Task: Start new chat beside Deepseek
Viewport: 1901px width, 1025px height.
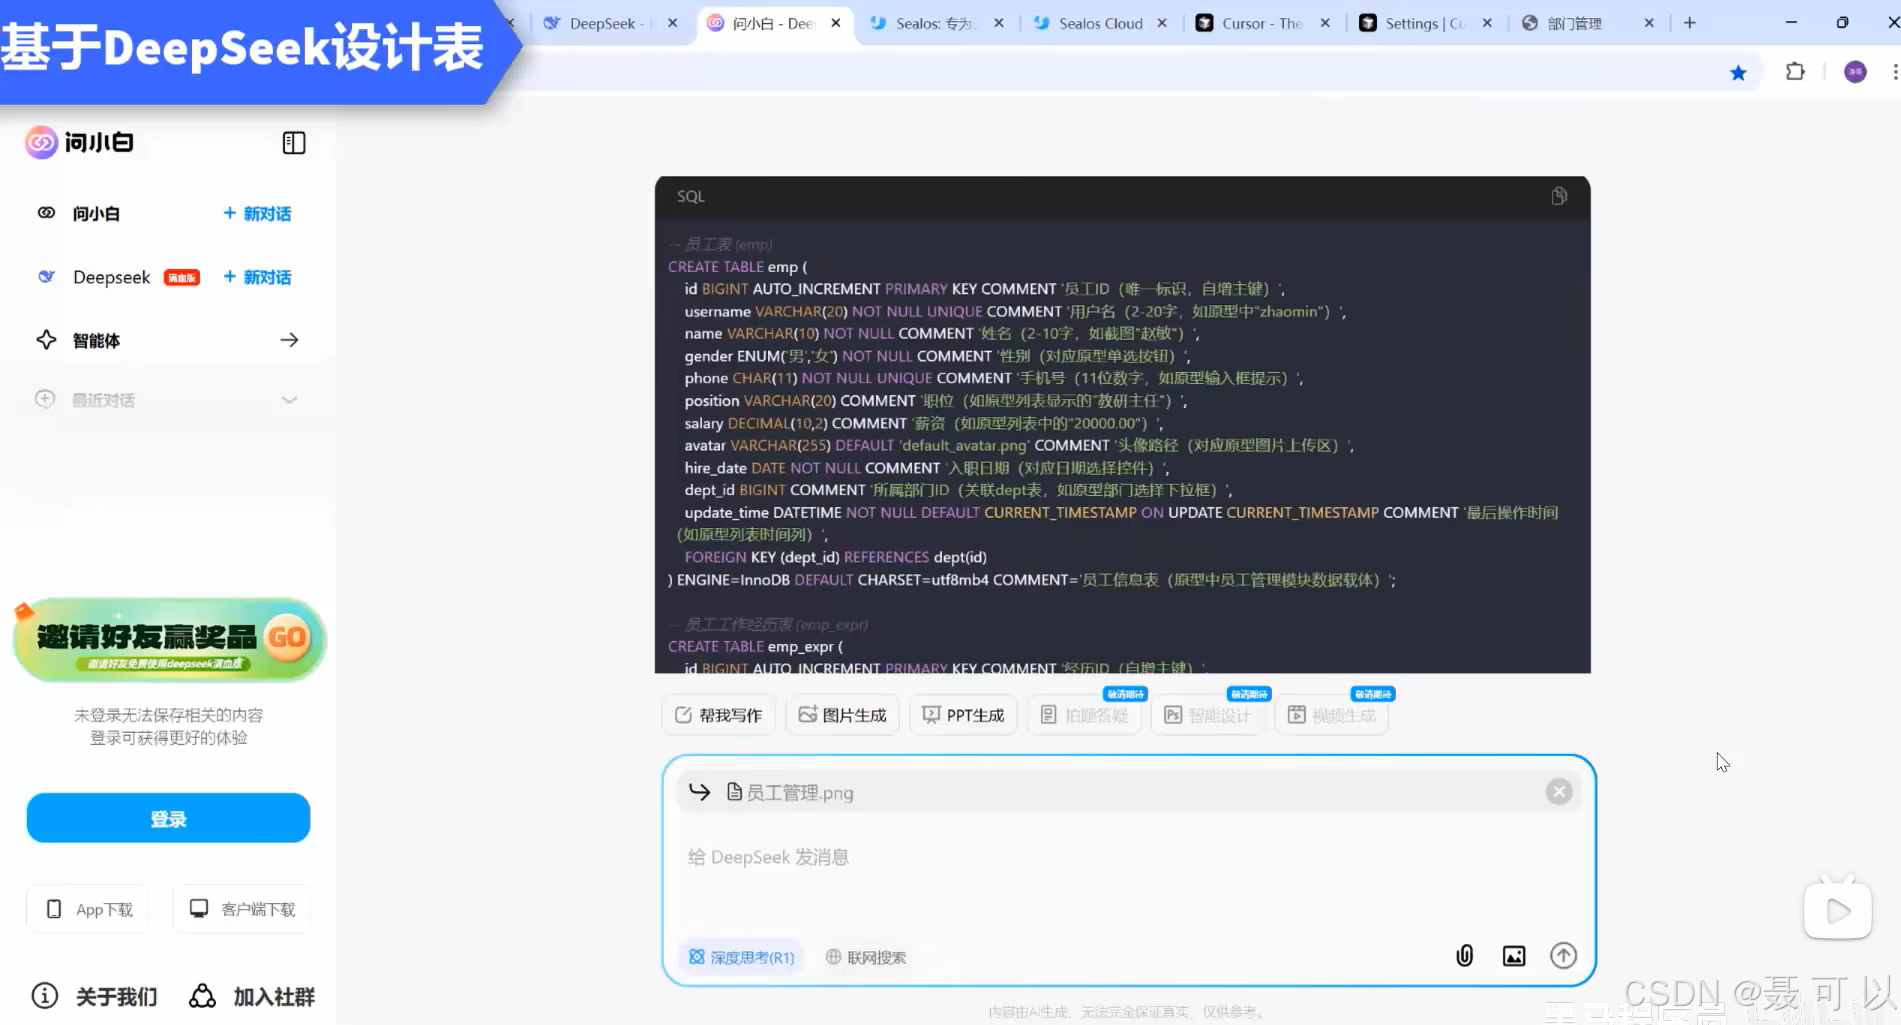Action: [257, 277]
